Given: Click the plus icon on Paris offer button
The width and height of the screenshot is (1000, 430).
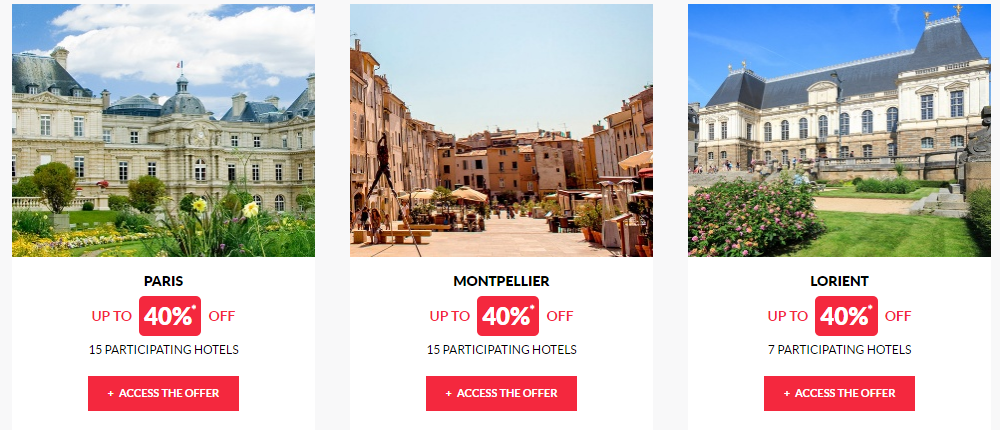Looking at the screenshot, I should [110, 394].
